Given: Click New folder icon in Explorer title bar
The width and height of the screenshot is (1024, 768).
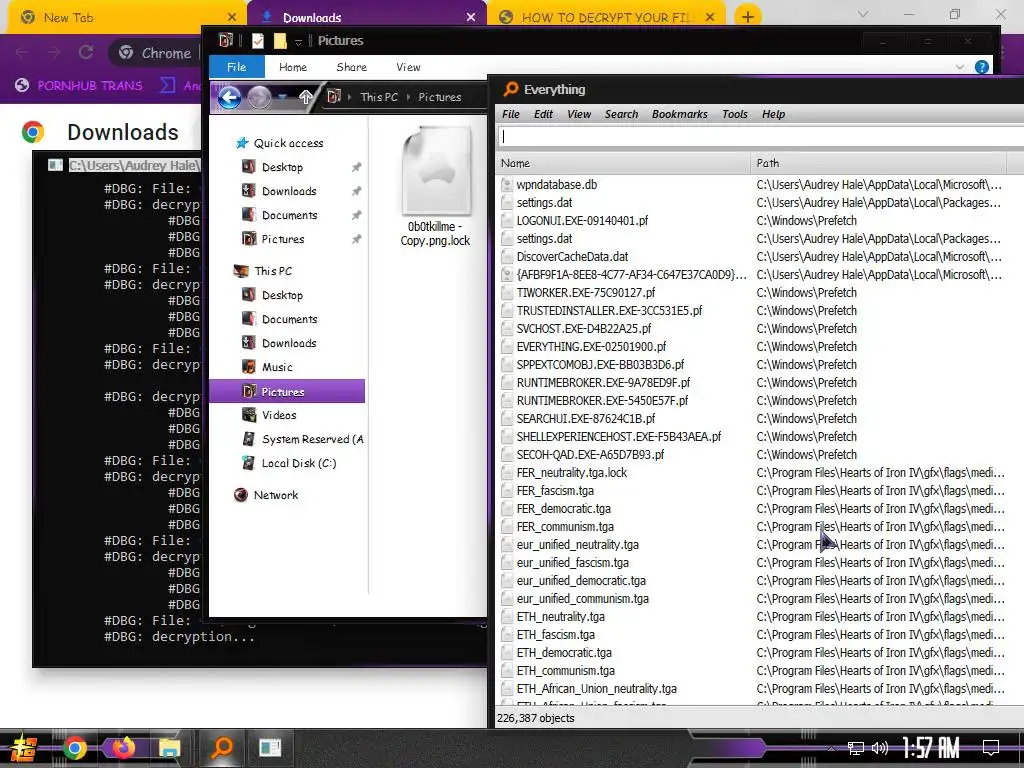Looking at the screenshot, I should pos(280,41).
